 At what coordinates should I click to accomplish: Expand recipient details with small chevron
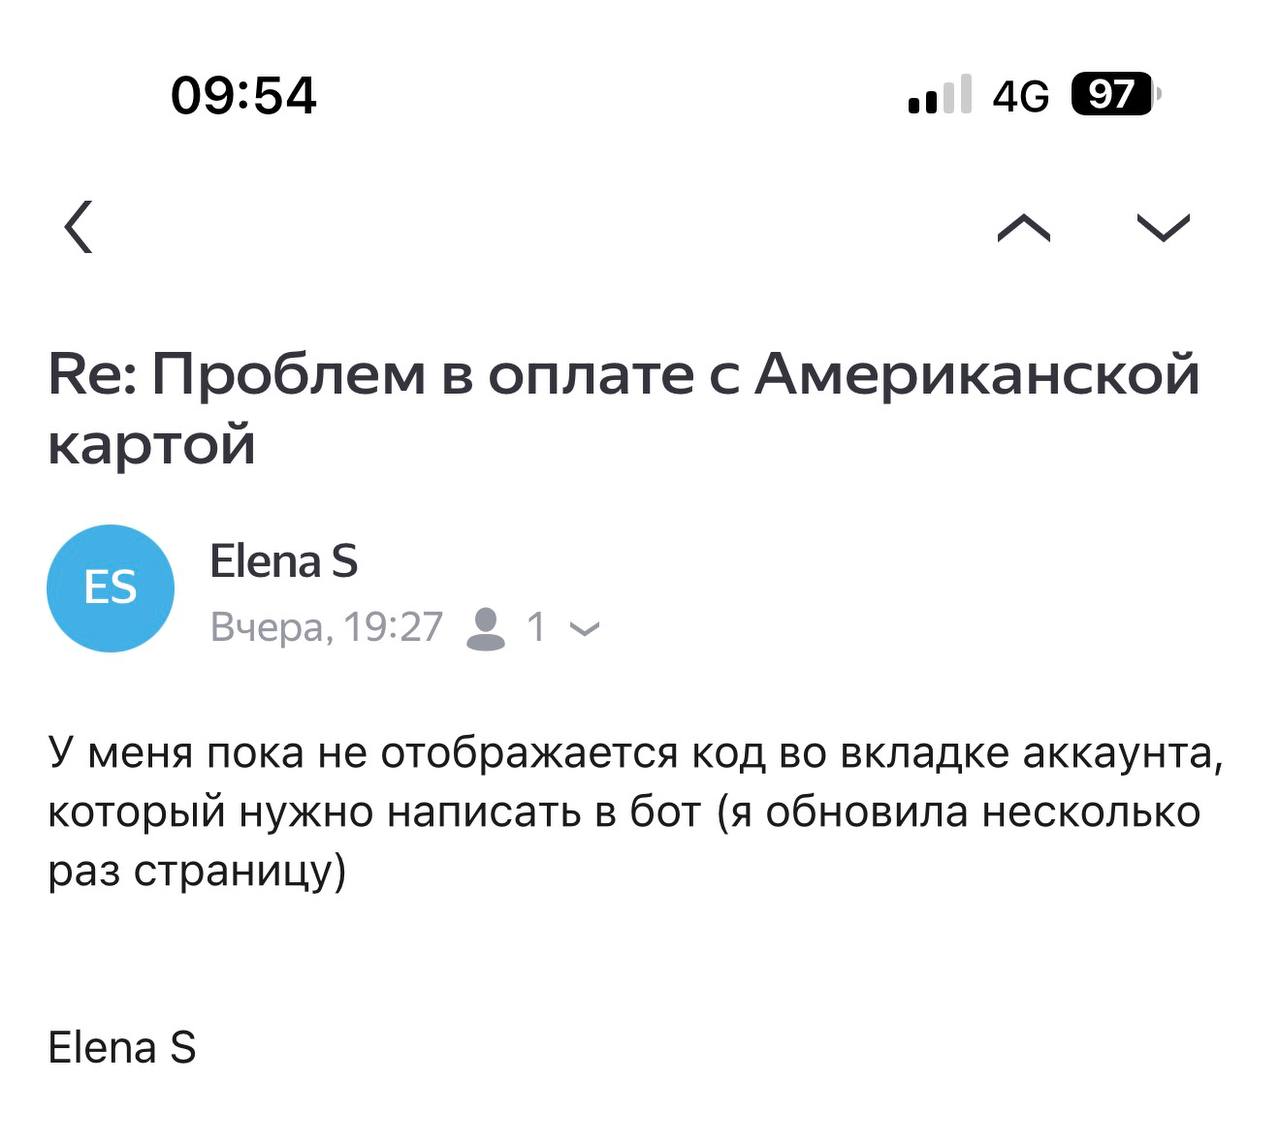[584, 630]
